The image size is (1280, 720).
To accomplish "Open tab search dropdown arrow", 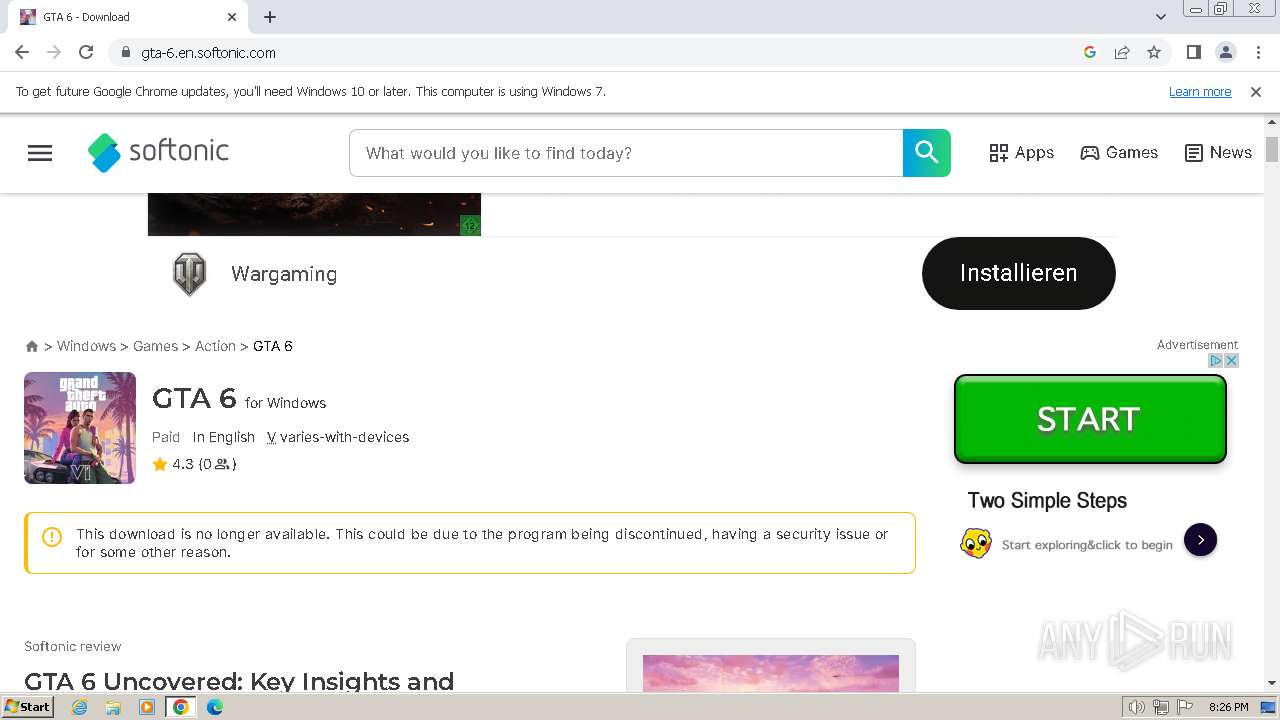I will click(x=1161, y=17).
